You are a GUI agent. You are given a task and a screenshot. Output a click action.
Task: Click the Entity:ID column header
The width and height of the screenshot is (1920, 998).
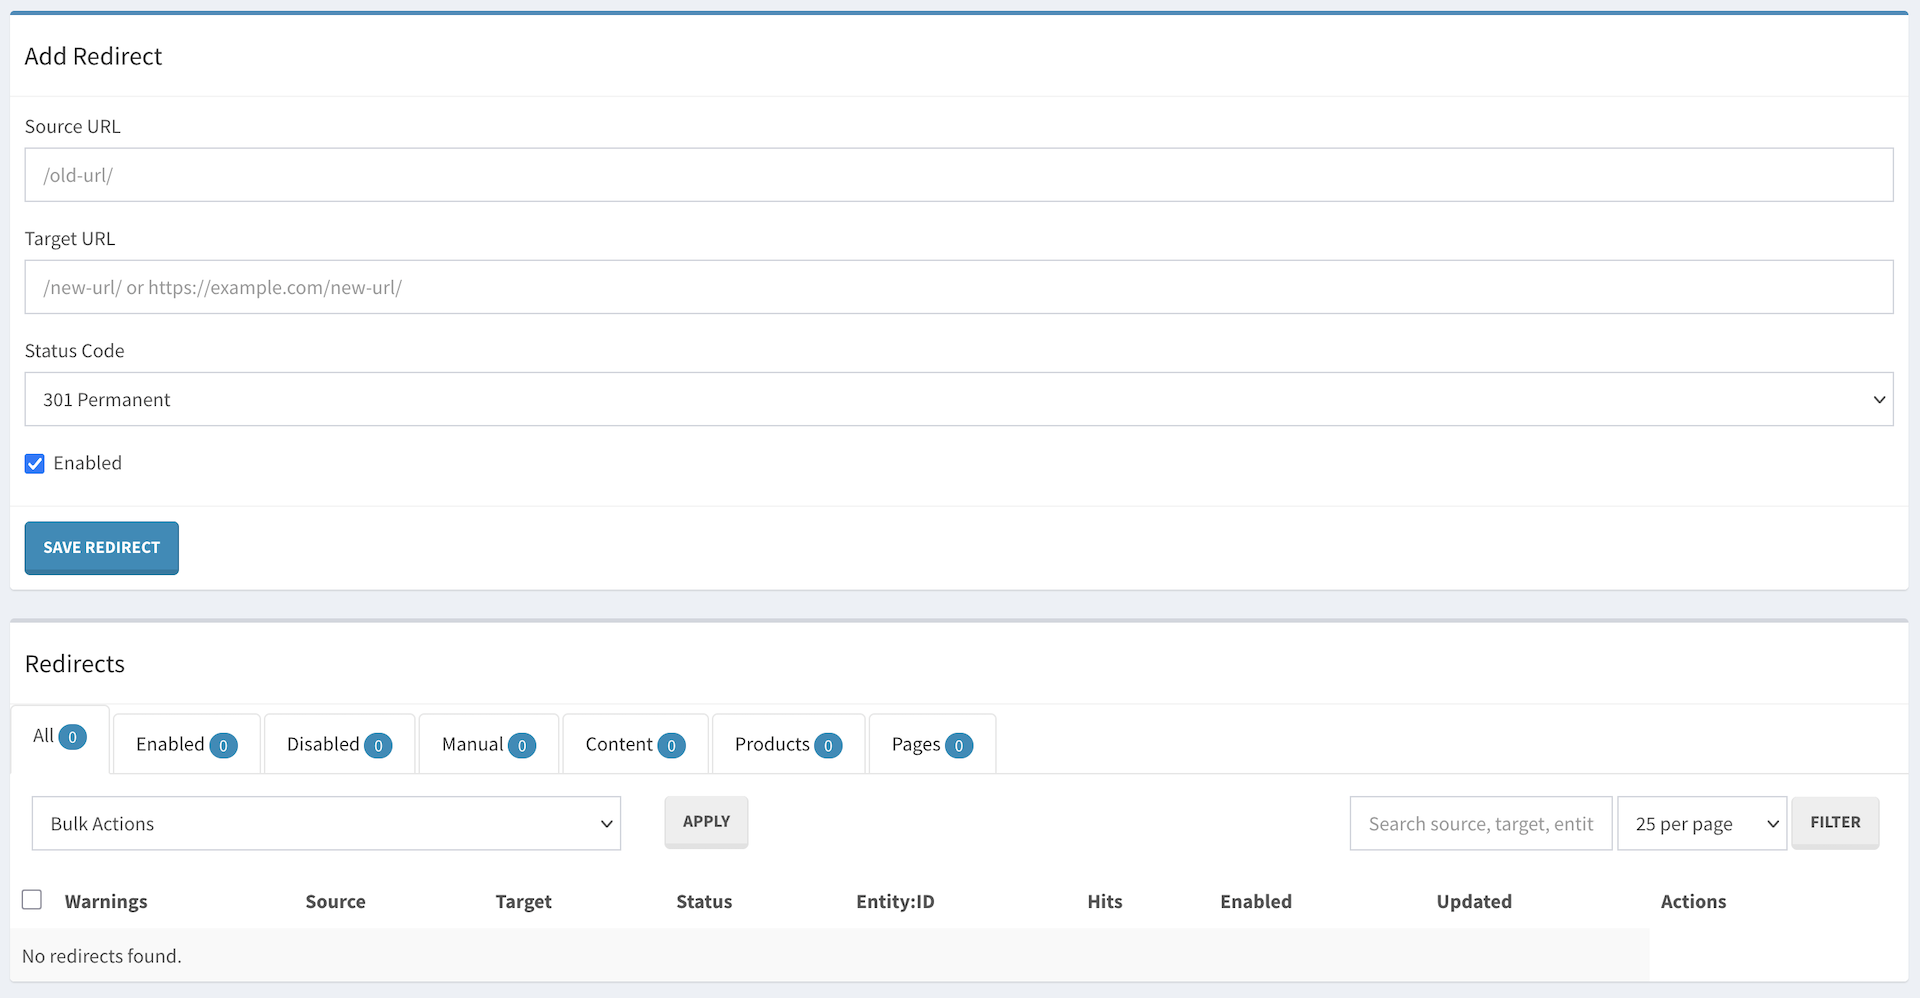tap(895, 901)
